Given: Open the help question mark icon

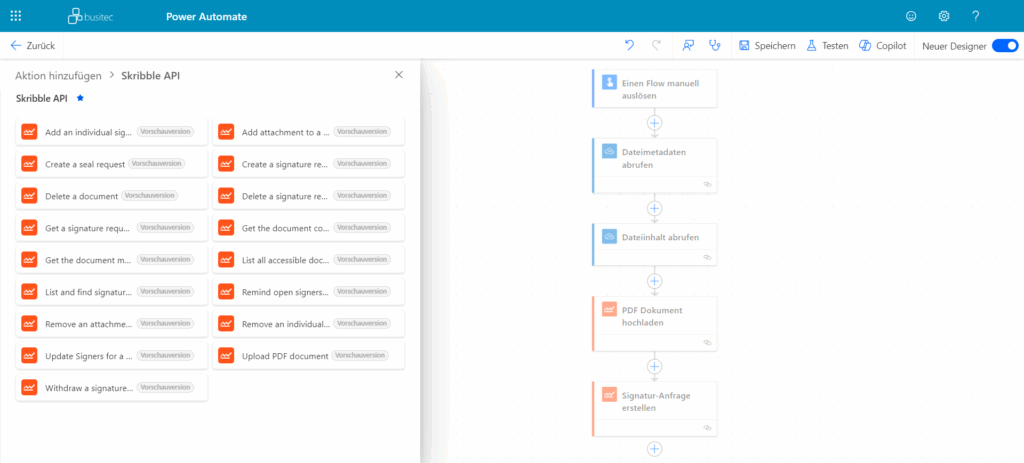Looking at the screenshot, I should (x=976, y=16).
